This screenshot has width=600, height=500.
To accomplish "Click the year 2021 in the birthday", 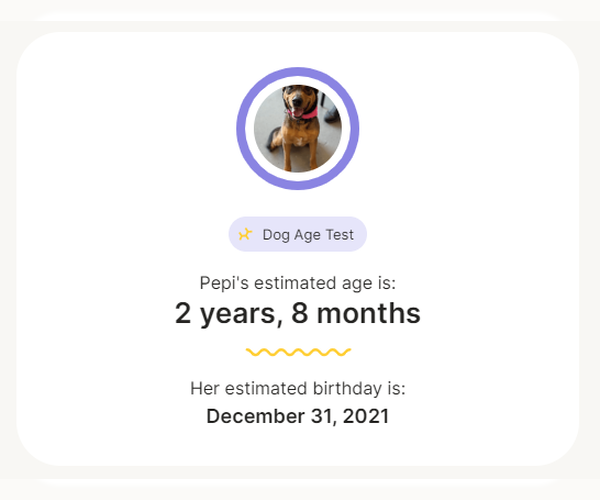I will (366, 416).
